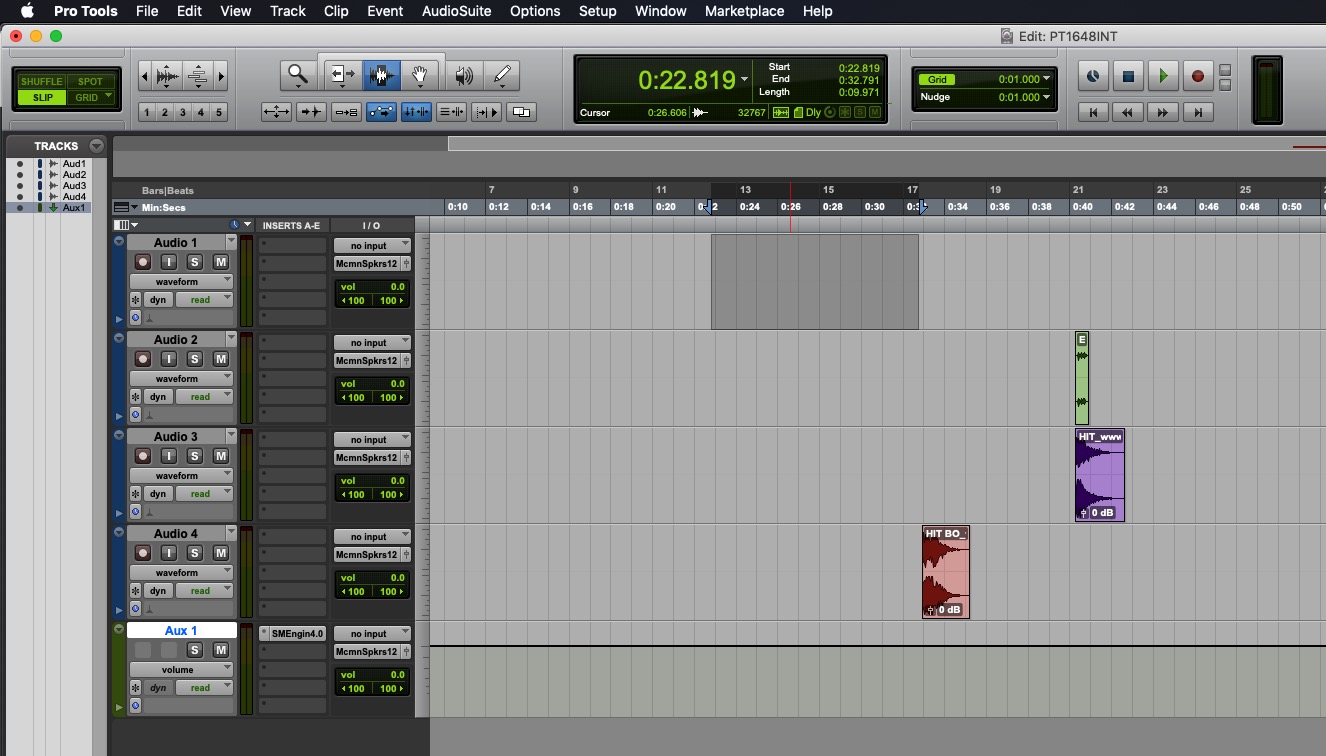Open the Track menu
Viewport: 1326px width, 756px height.
coord(288,11)
